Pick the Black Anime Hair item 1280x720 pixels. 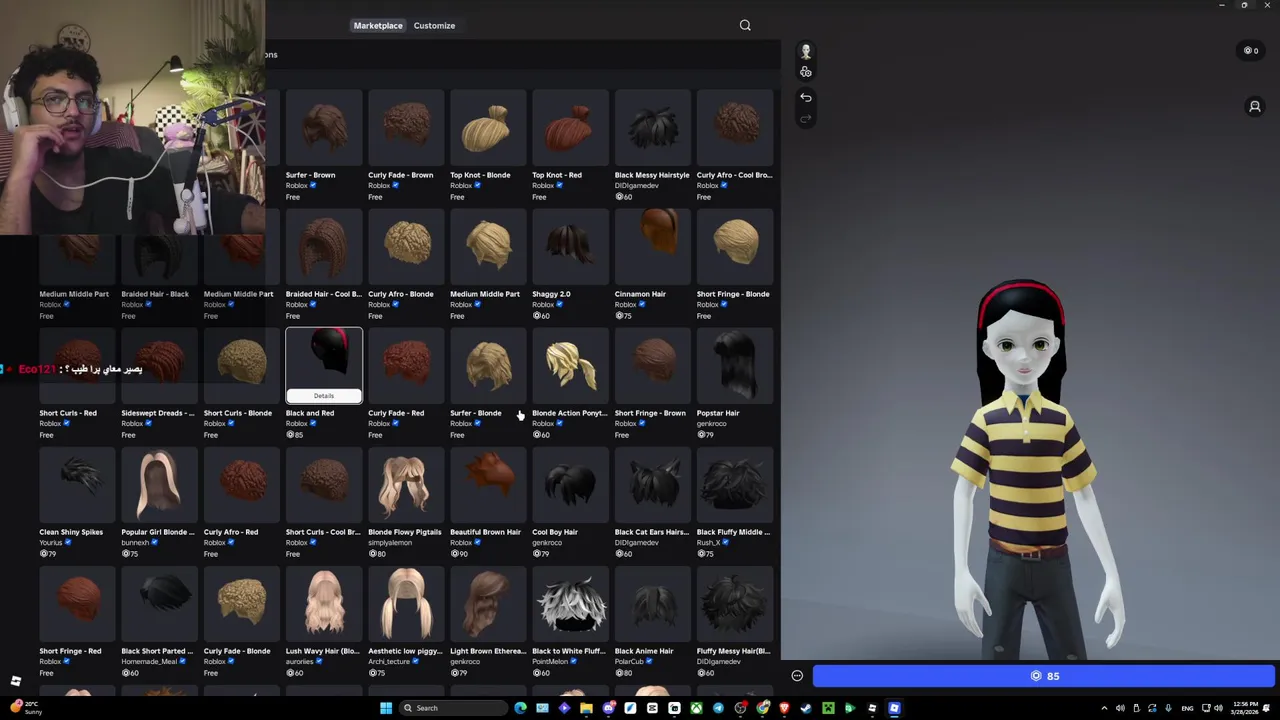click(x=652, y=622)
